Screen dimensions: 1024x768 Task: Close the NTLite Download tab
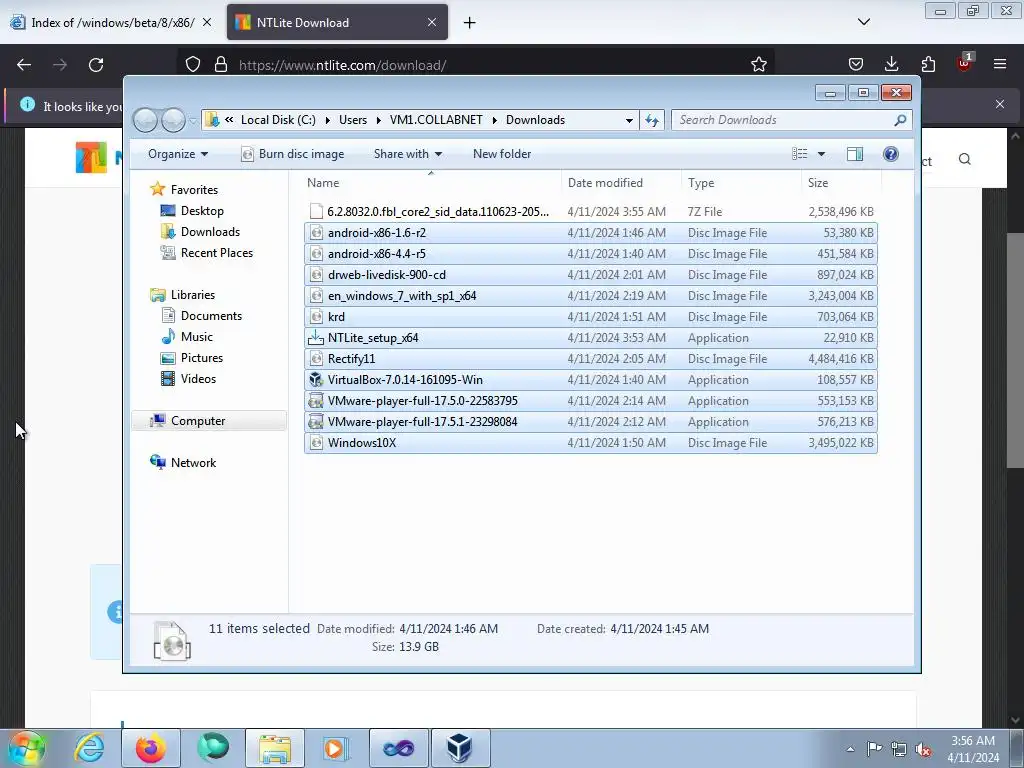coord(432,22)
